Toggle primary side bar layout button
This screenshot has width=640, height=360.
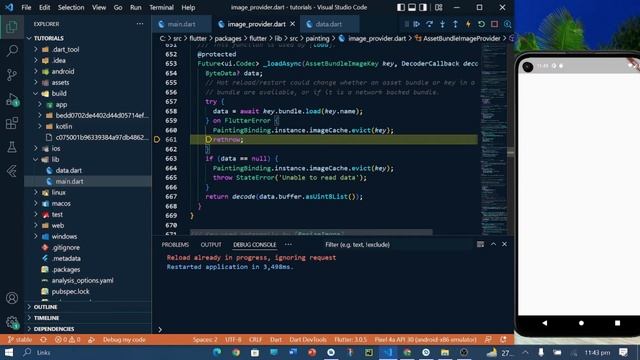[x=401, y=7]
